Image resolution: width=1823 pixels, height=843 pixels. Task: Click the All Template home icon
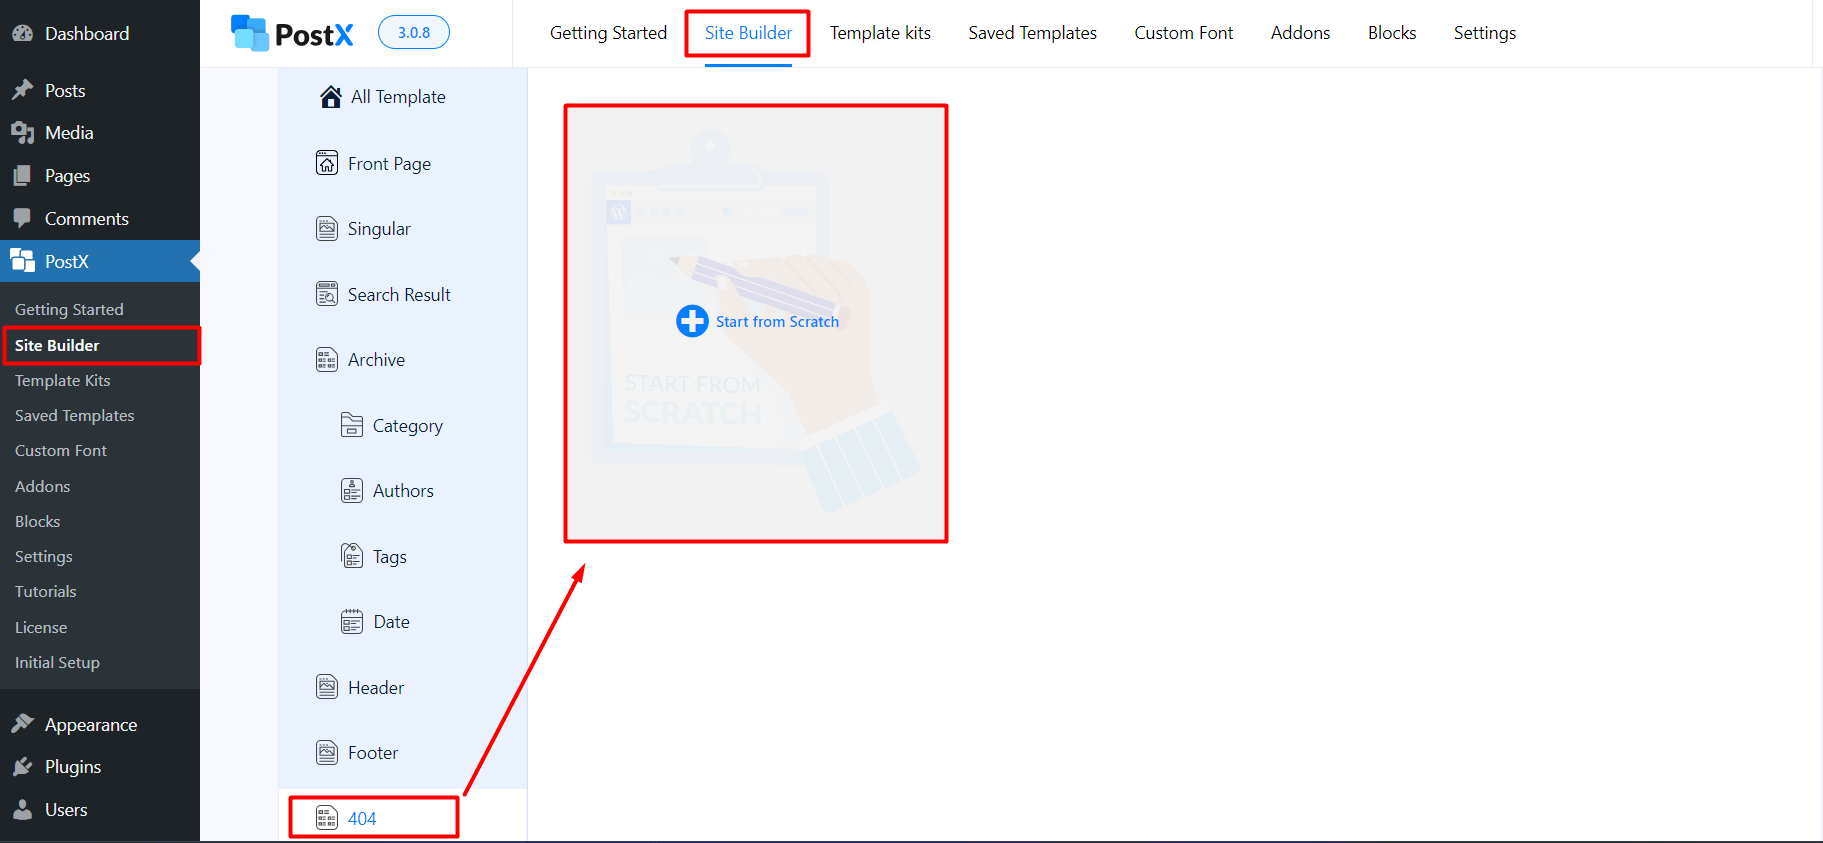tap(331, 97)
